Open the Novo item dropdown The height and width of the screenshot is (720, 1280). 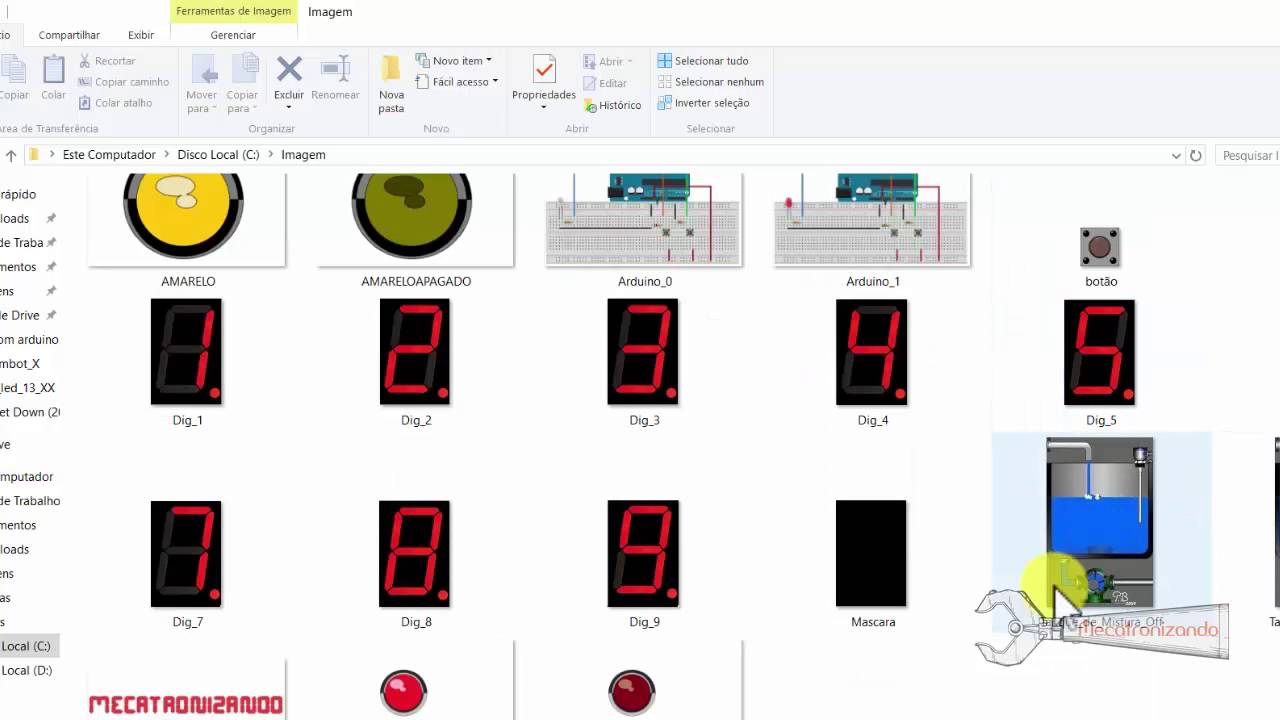pyautogui.click(x=454, y=61)
